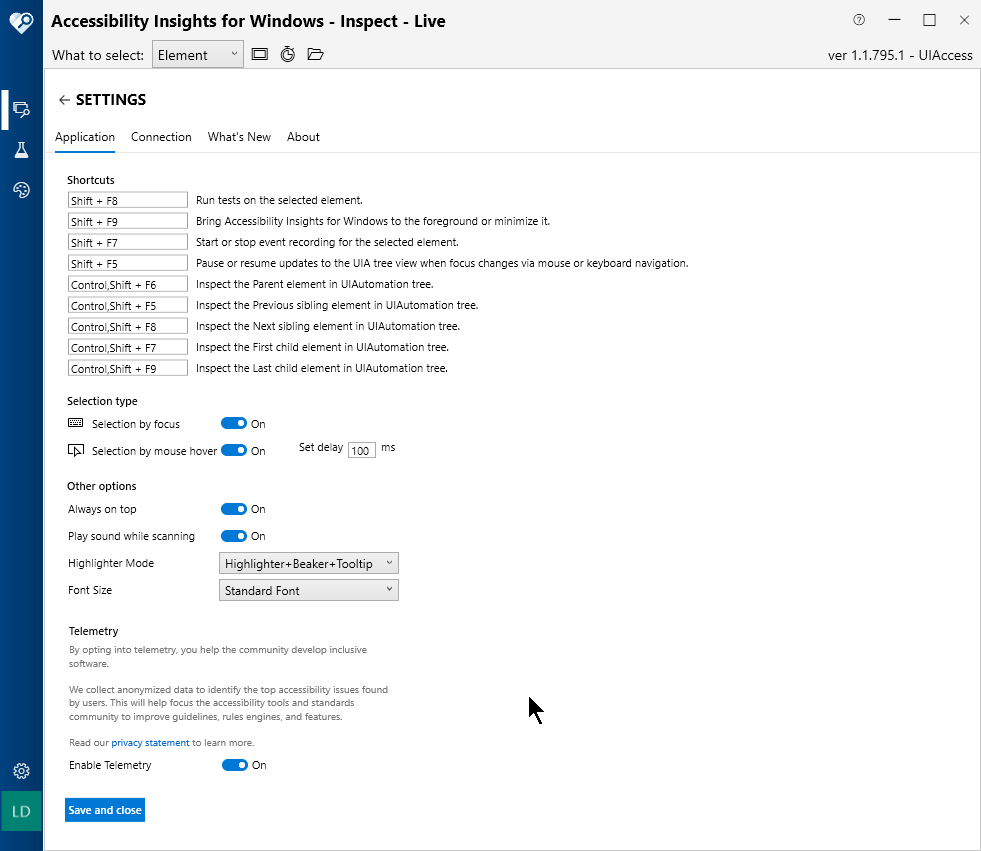Screen dimensions: 981x851
Task: Go back using the Settings arrow
Action: click(x=64, y=100)
